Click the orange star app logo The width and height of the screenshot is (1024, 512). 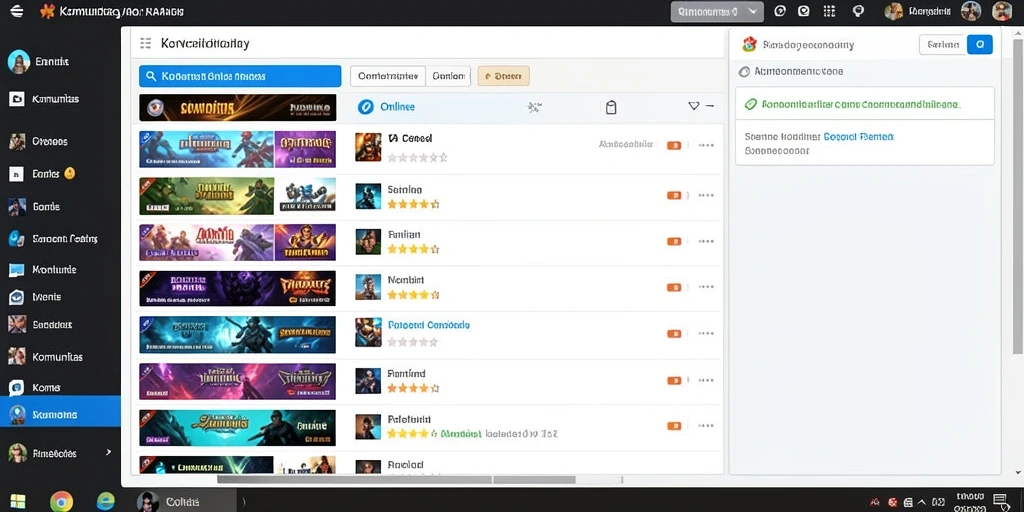[46, 11]
